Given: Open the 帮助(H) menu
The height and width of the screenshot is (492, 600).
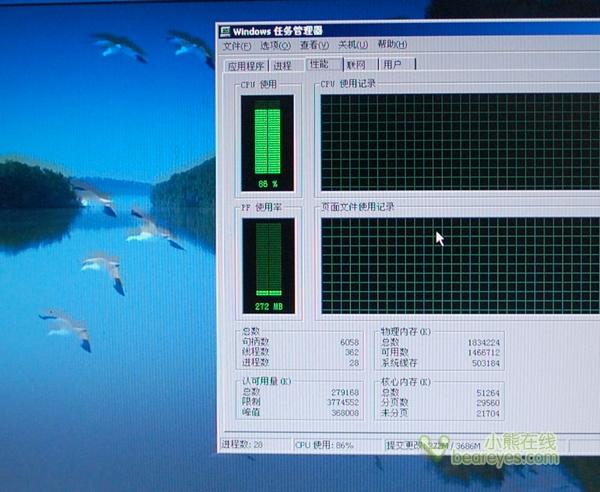Looking at the screenshot, I should pyautogui.click(x=392, y=44).
